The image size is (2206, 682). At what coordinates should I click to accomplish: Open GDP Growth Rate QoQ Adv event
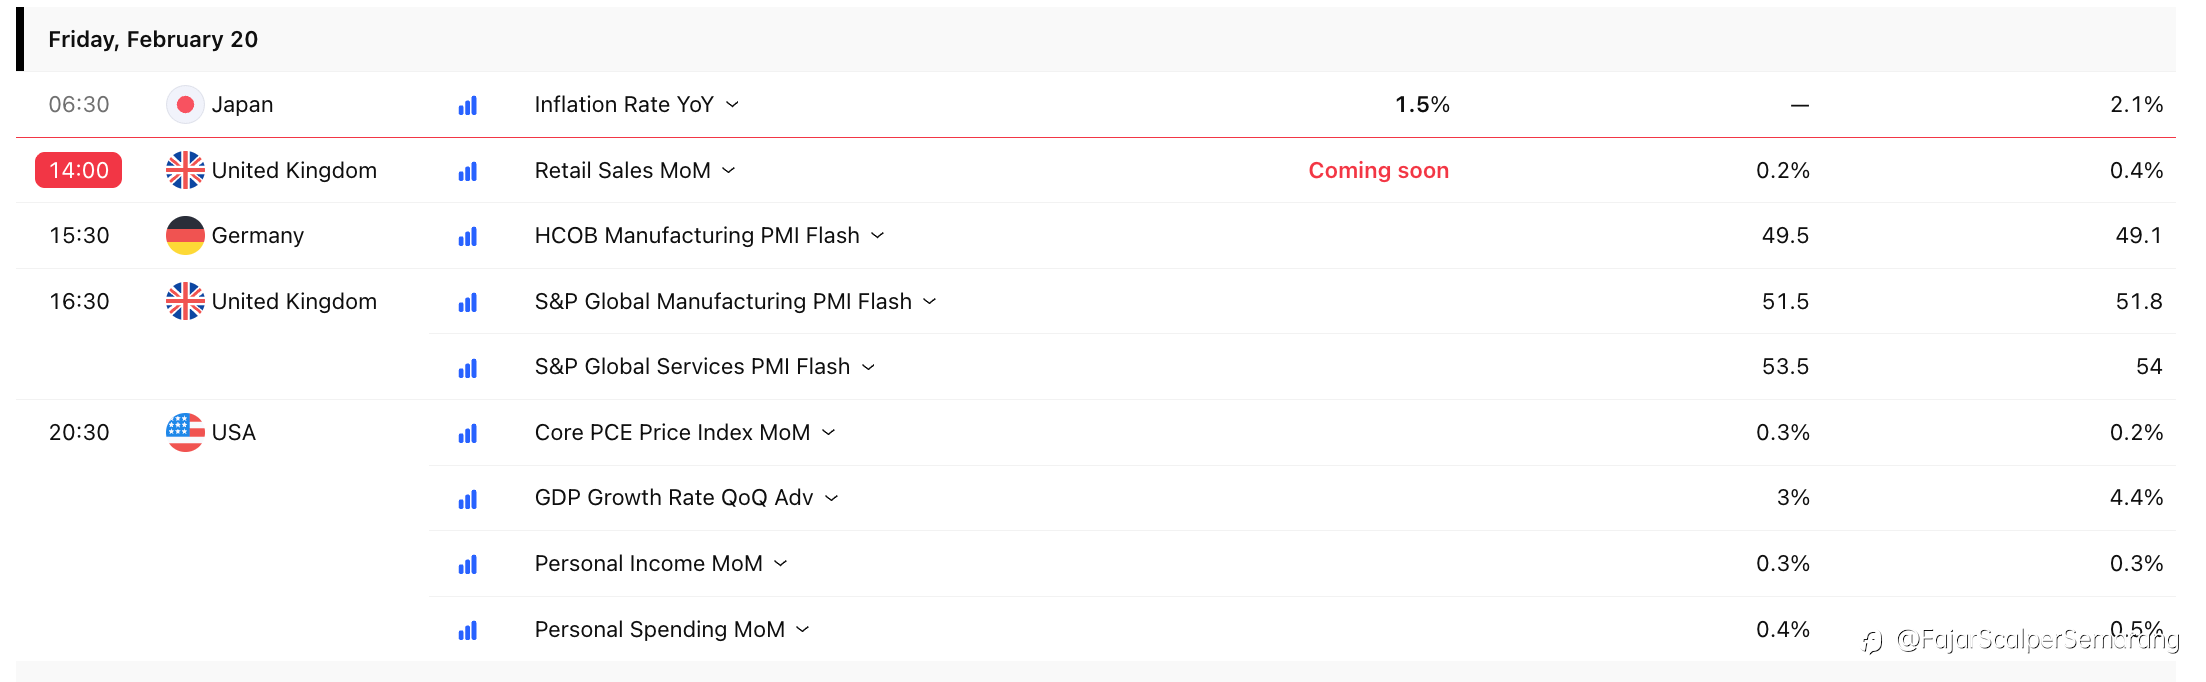pyautogui.click(x=673, y=498)
